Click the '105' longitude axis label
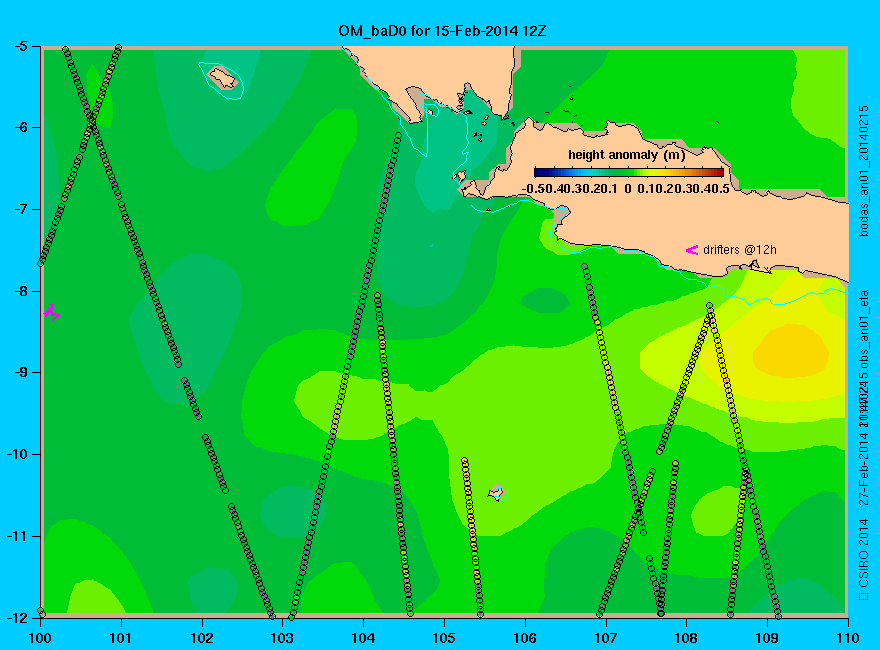This screenshot has width=880, height=650. pyautogui.click(x=444, y=638)
